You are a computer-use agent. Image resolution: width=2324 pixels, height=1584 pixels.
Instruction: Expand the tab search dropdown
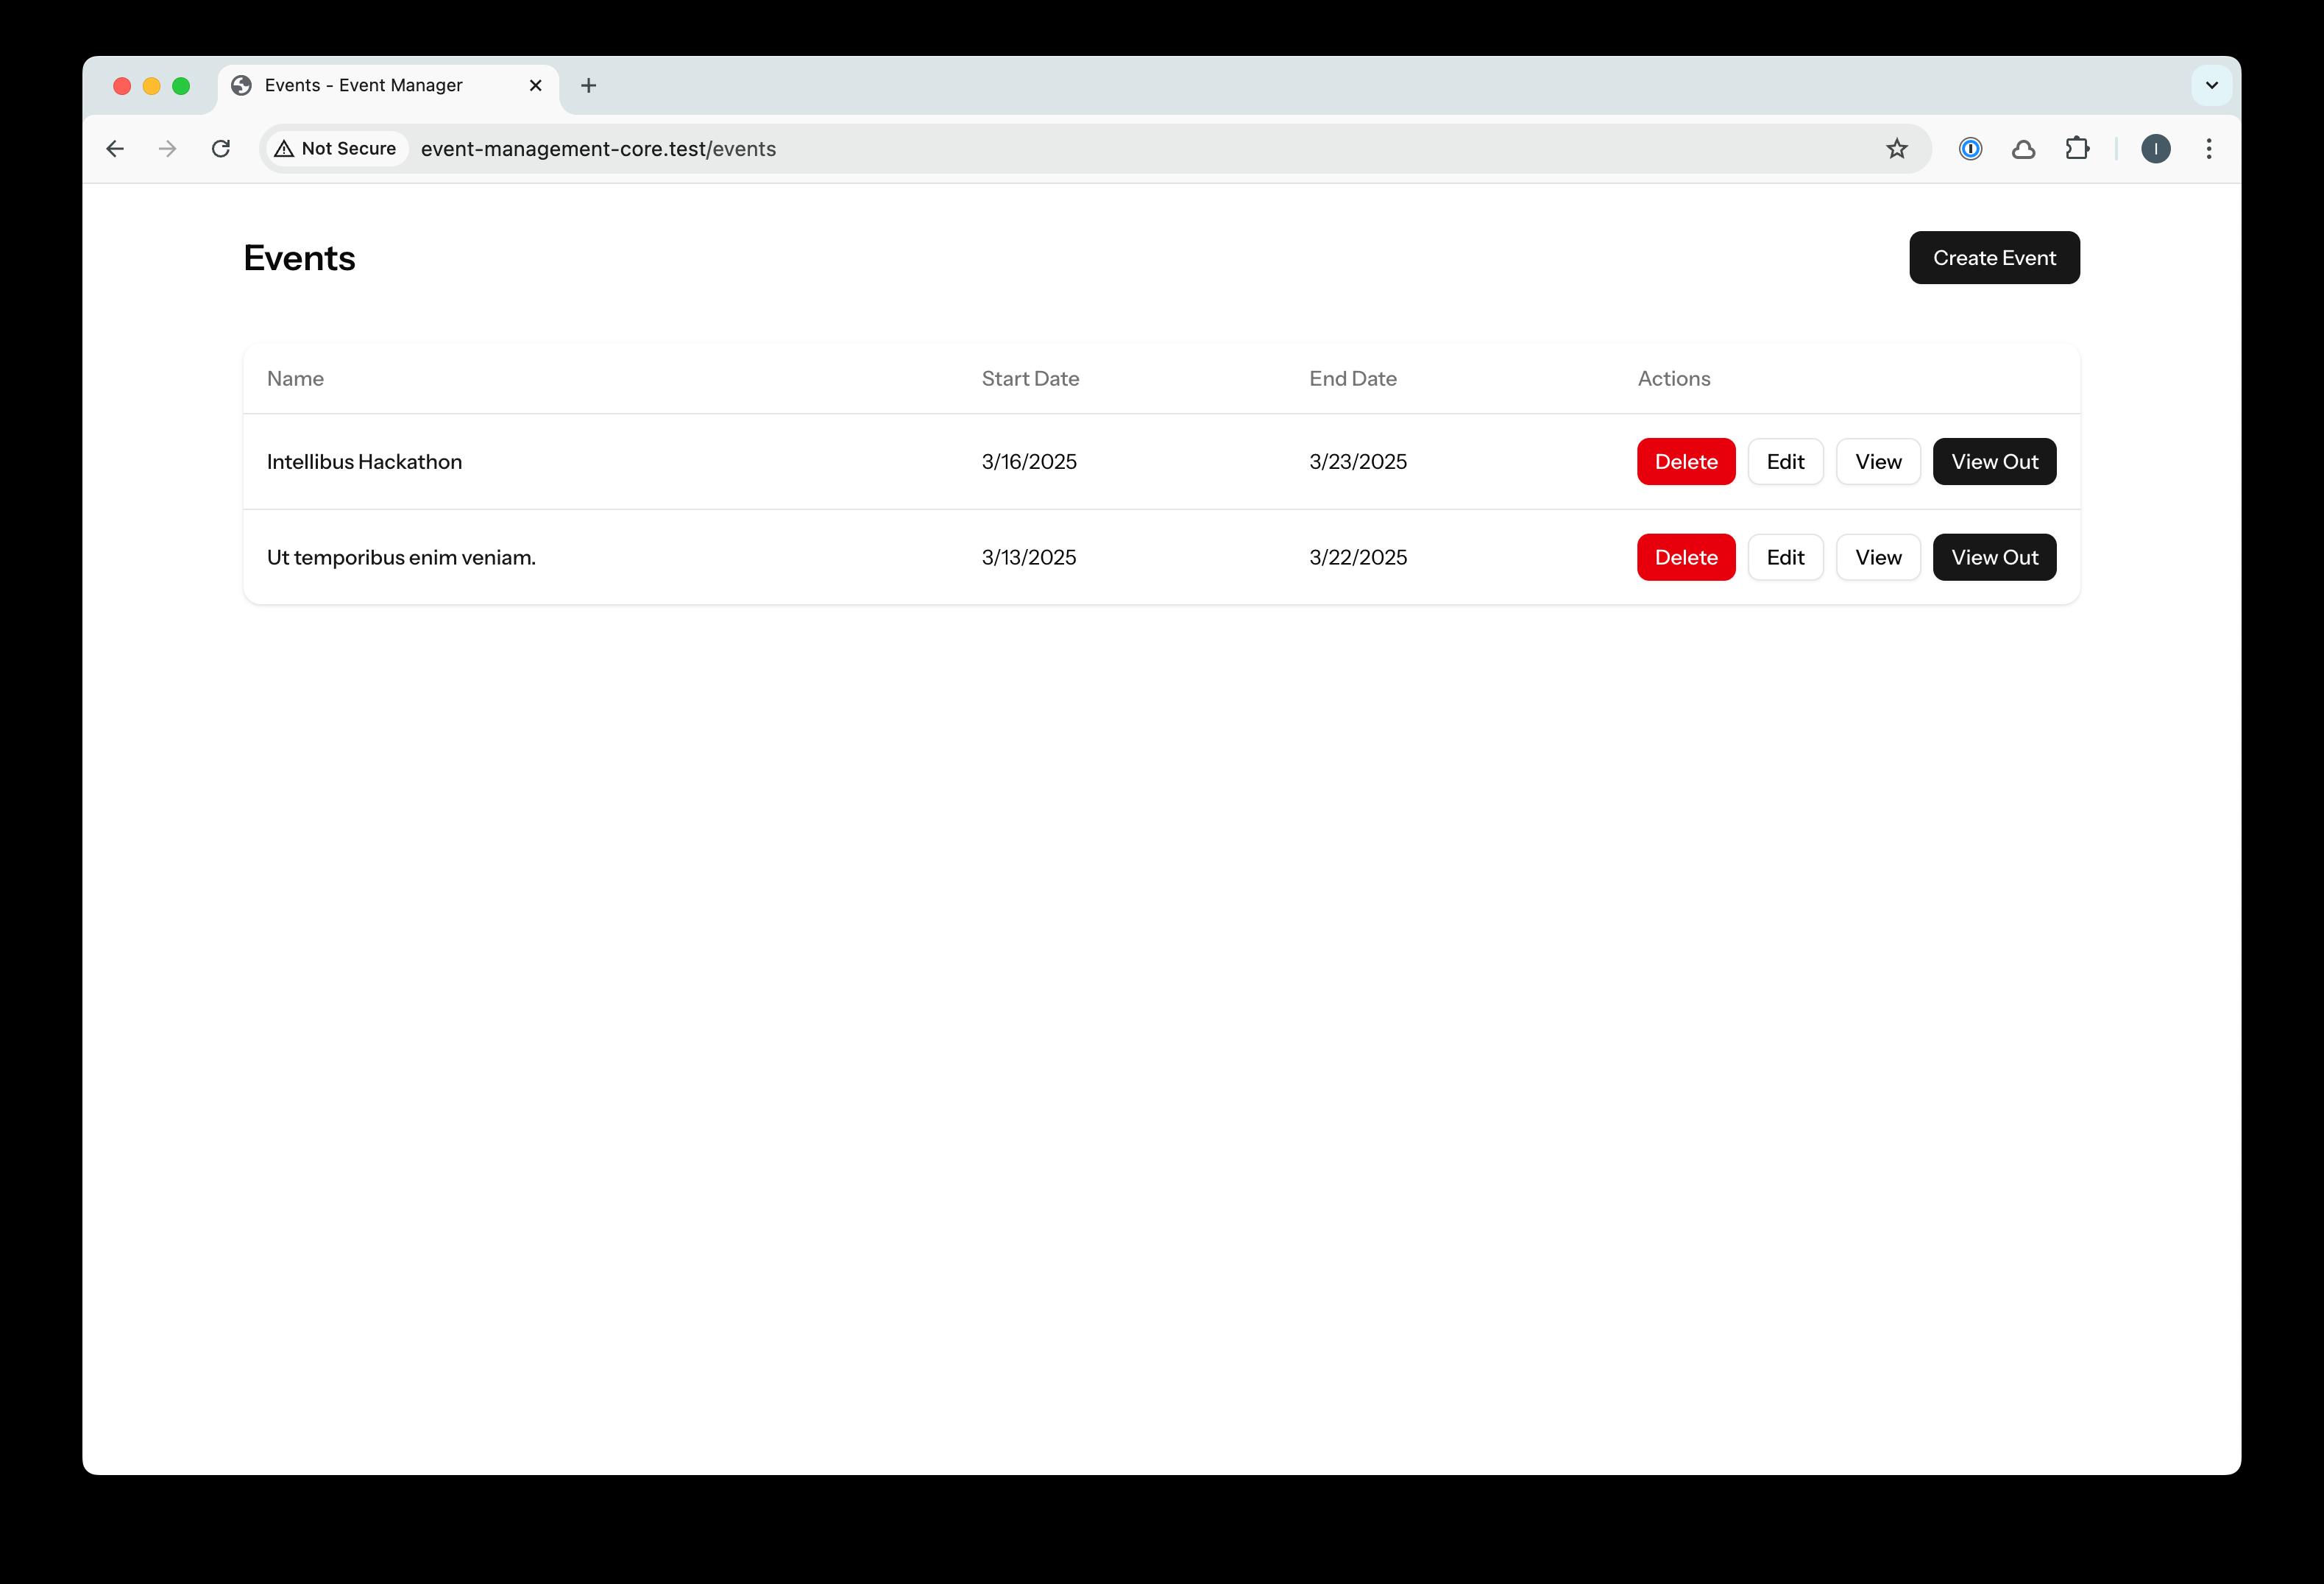(x=2211, y=86)
